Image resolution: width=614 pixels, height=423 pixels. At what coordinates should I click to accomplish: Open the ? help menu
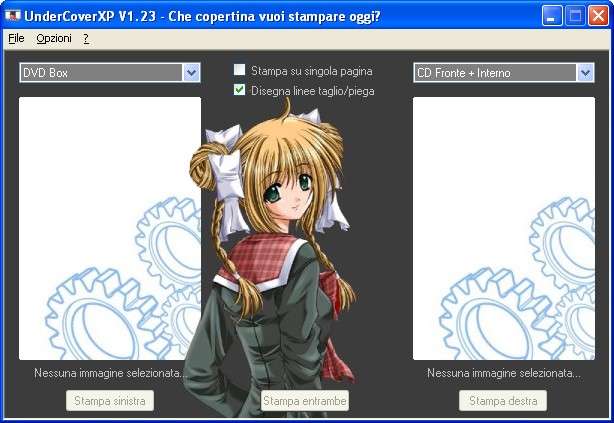[86, 38]
